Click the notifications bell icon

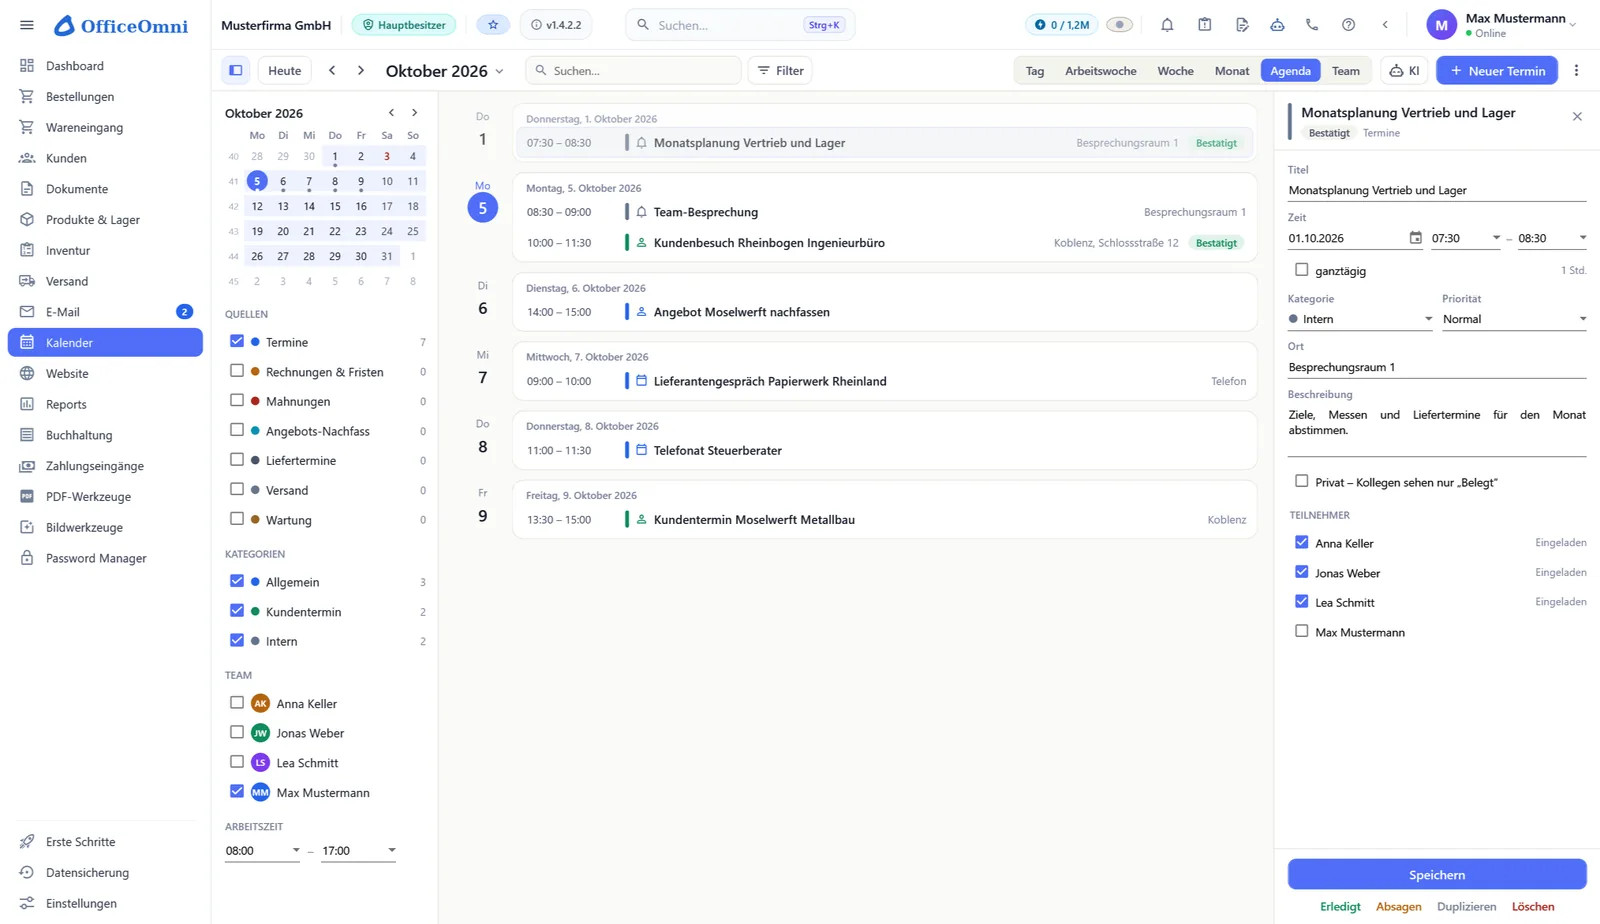point(1167,25)
